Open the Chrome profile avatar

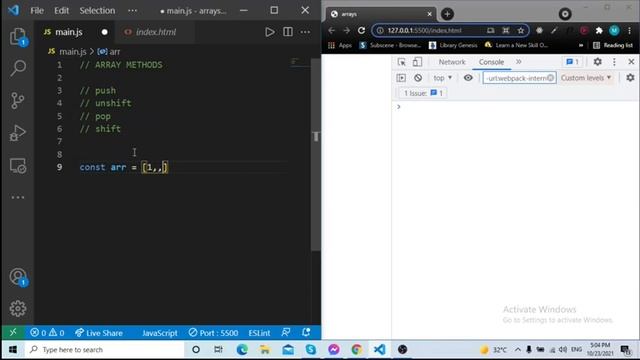[614, 31]
